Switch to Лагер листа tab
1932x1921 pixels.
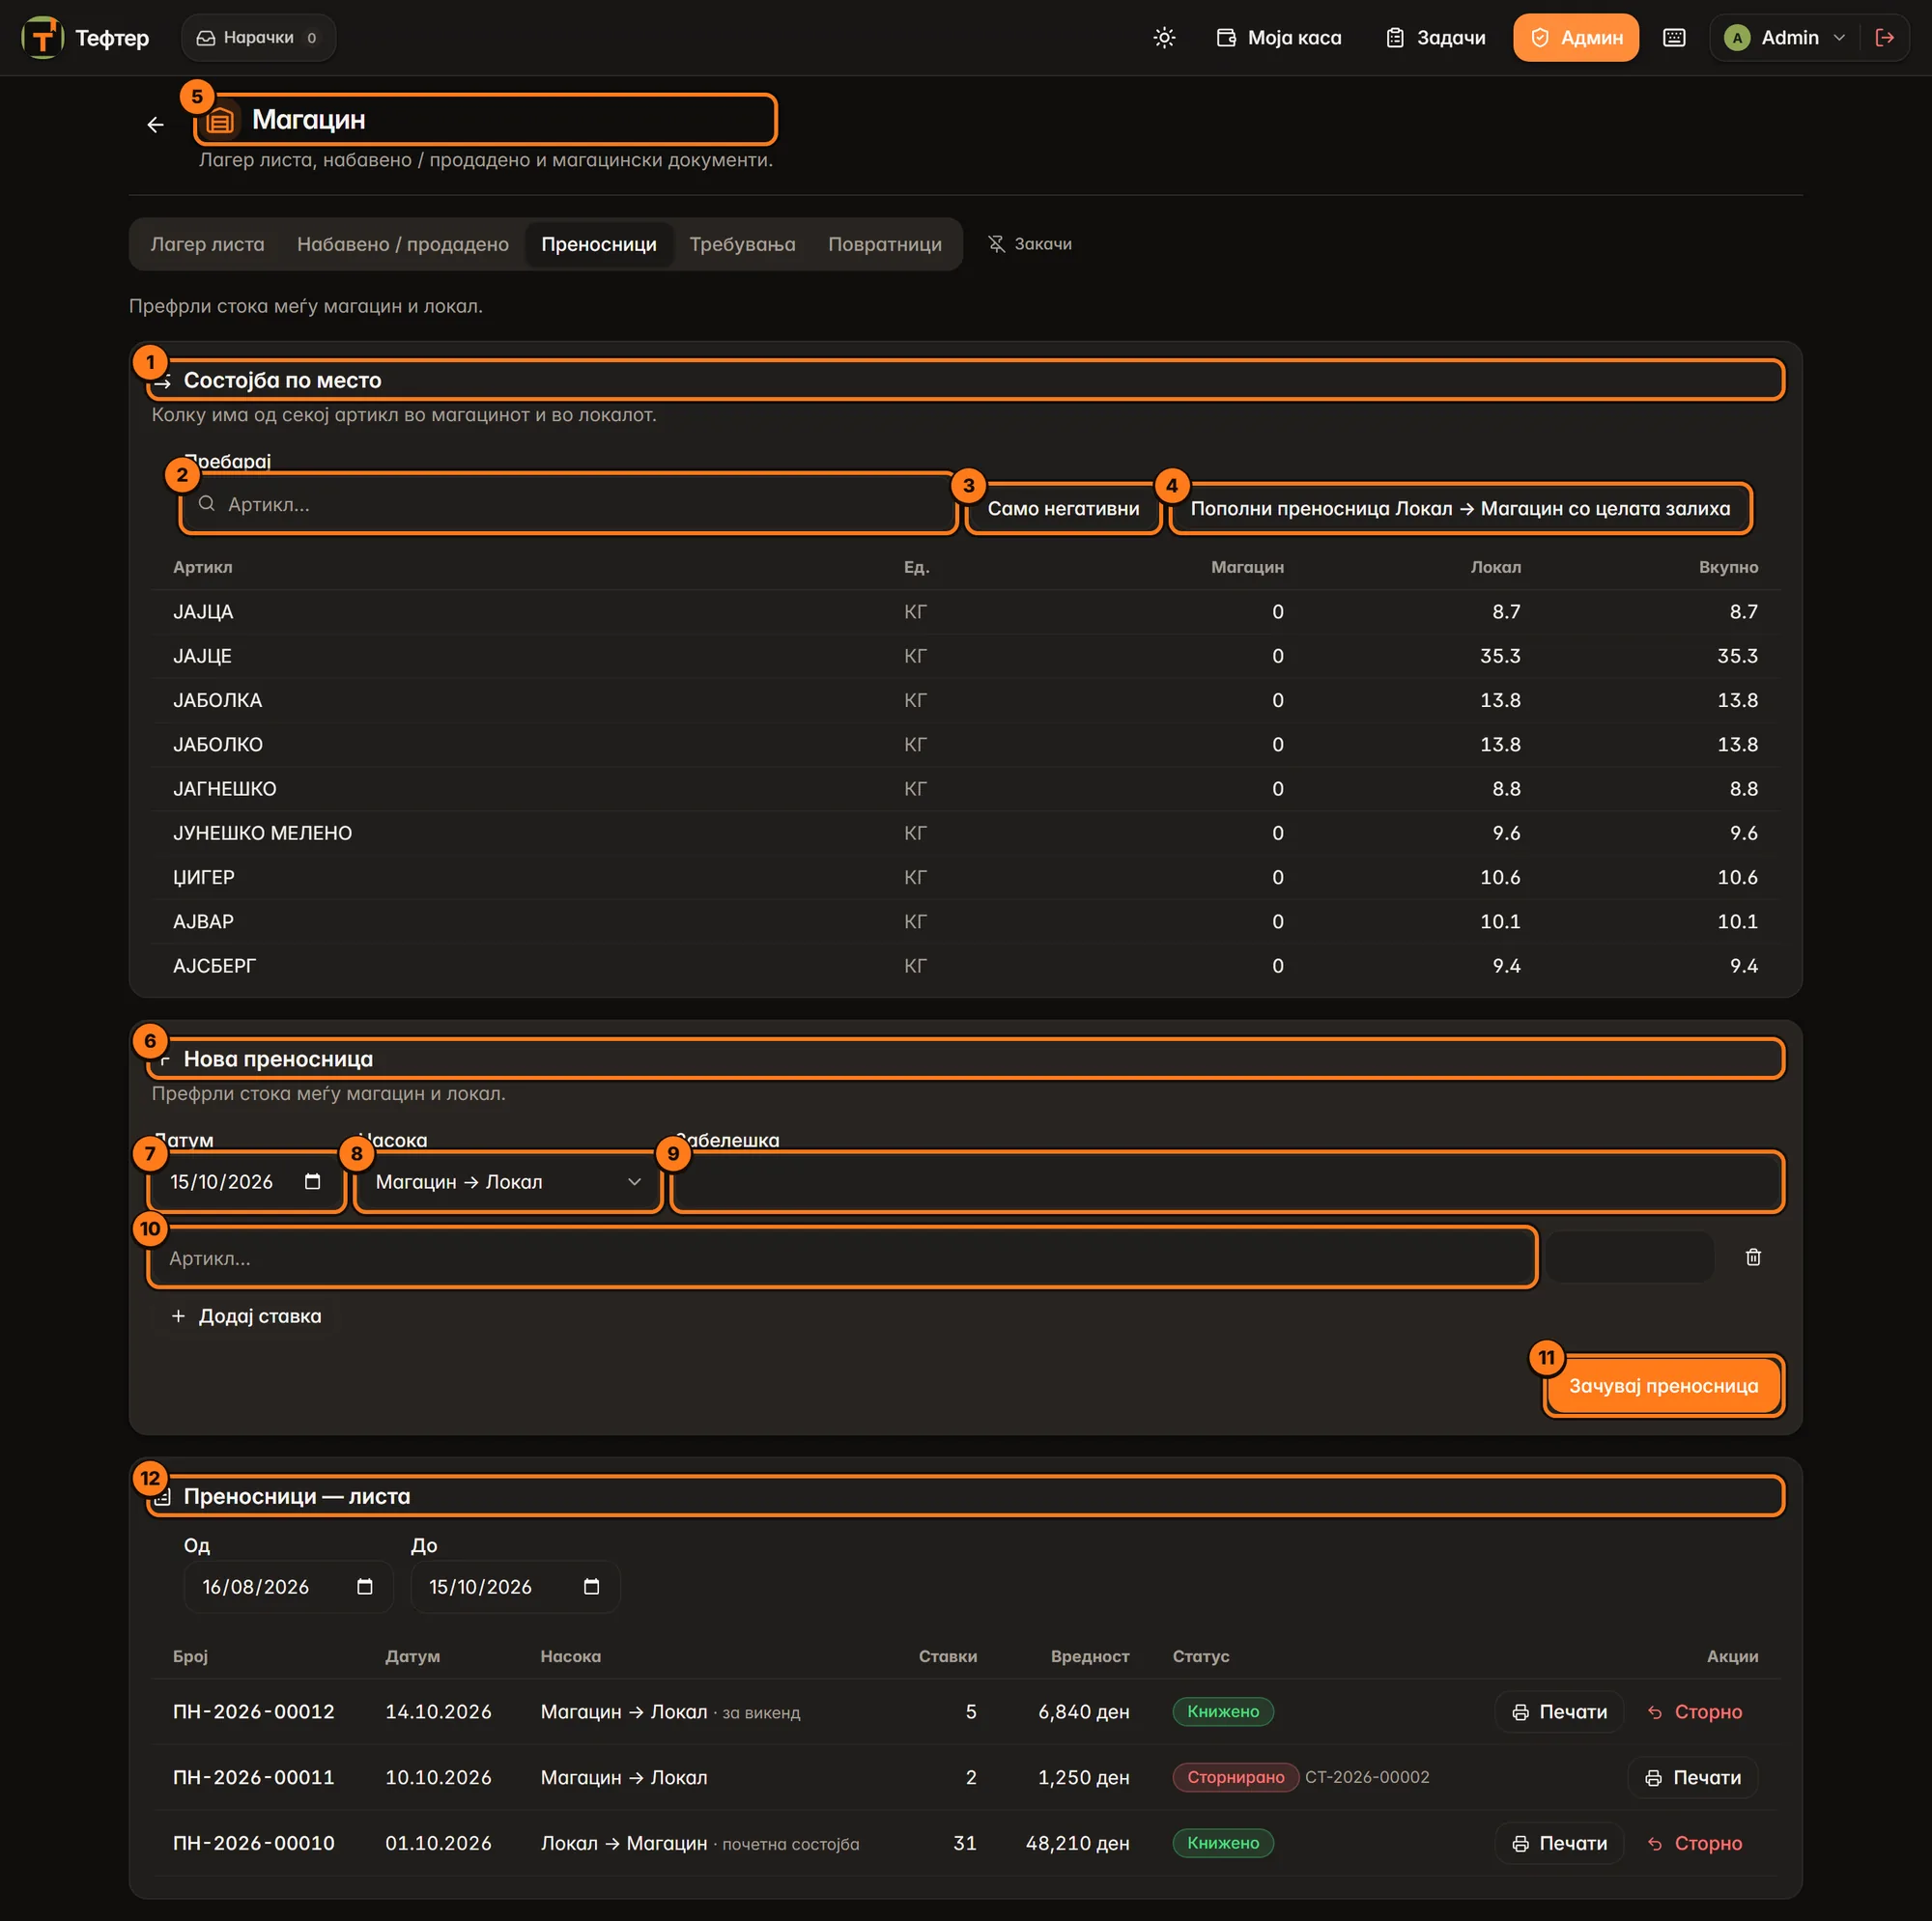pyautogui.click(x=207, y=244)
